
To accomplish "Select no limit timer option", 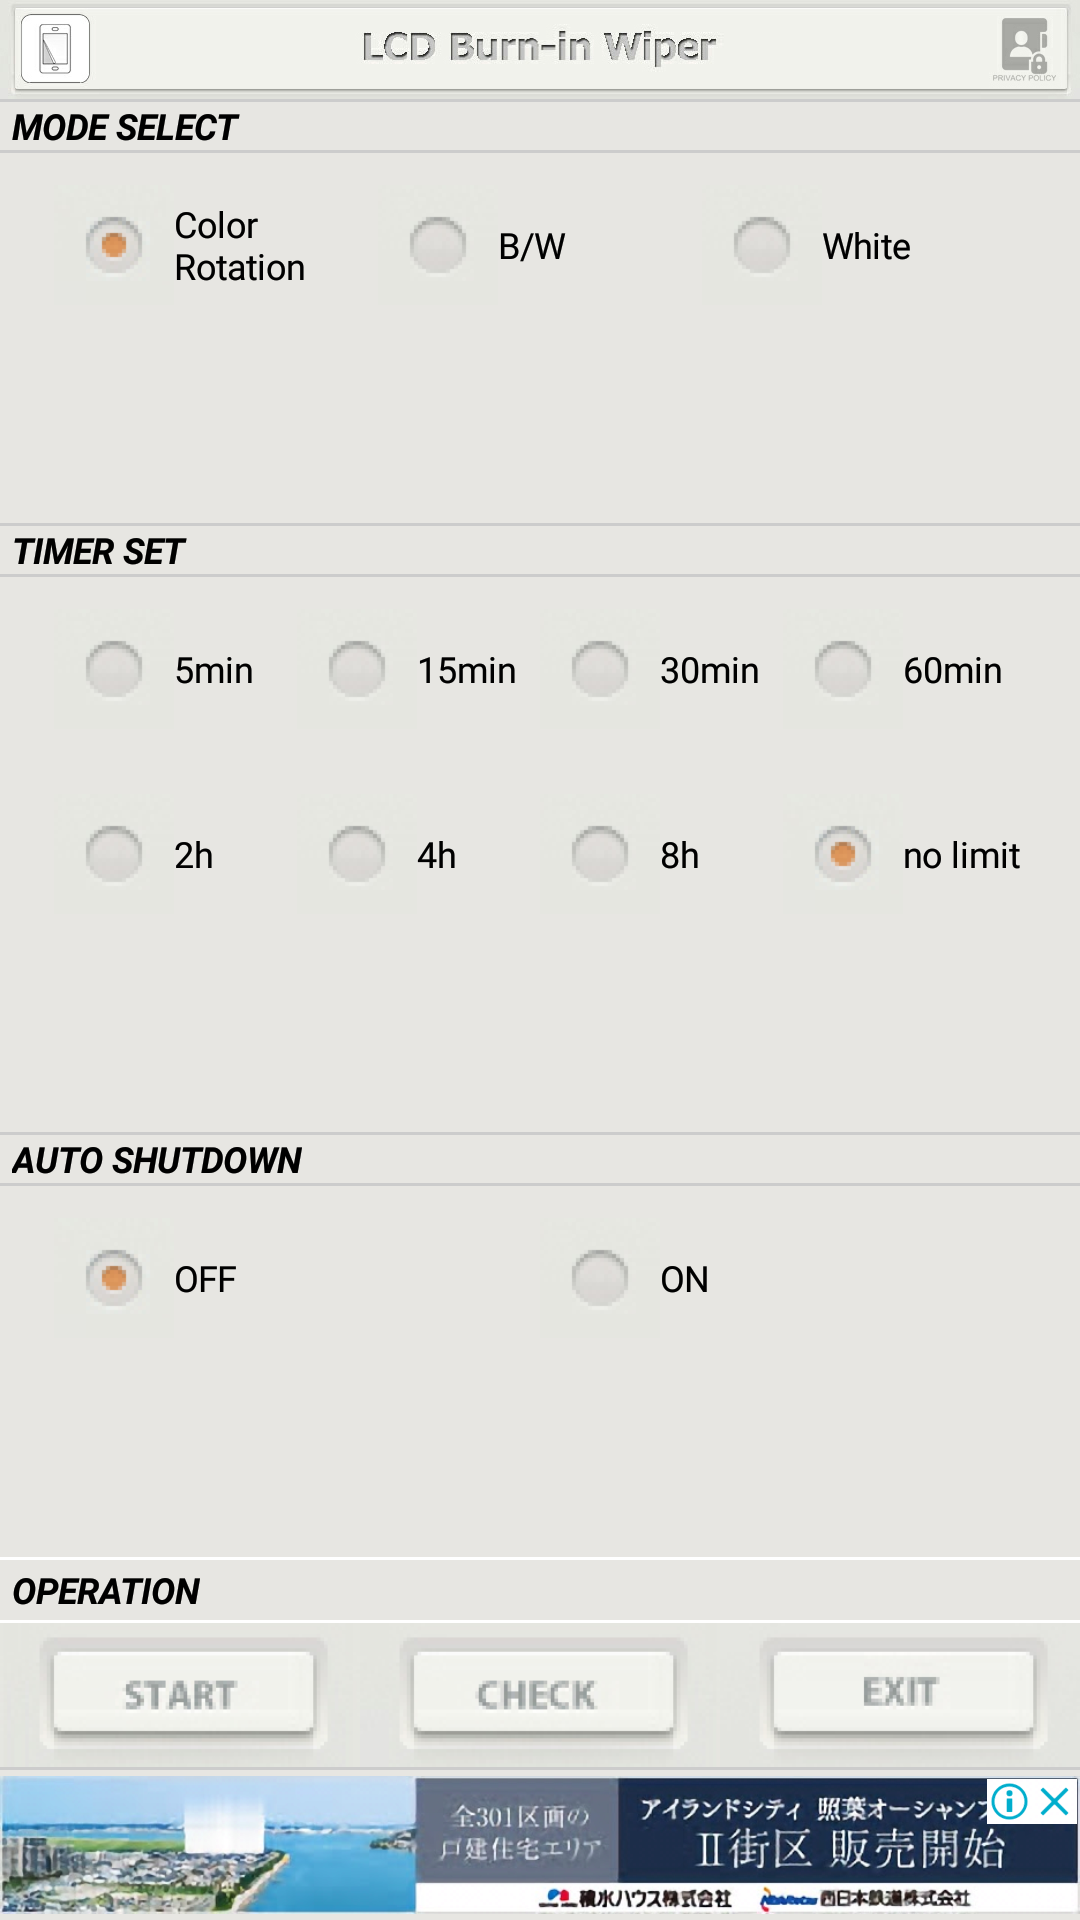I will pyautogui.click(x=843, y=854).
